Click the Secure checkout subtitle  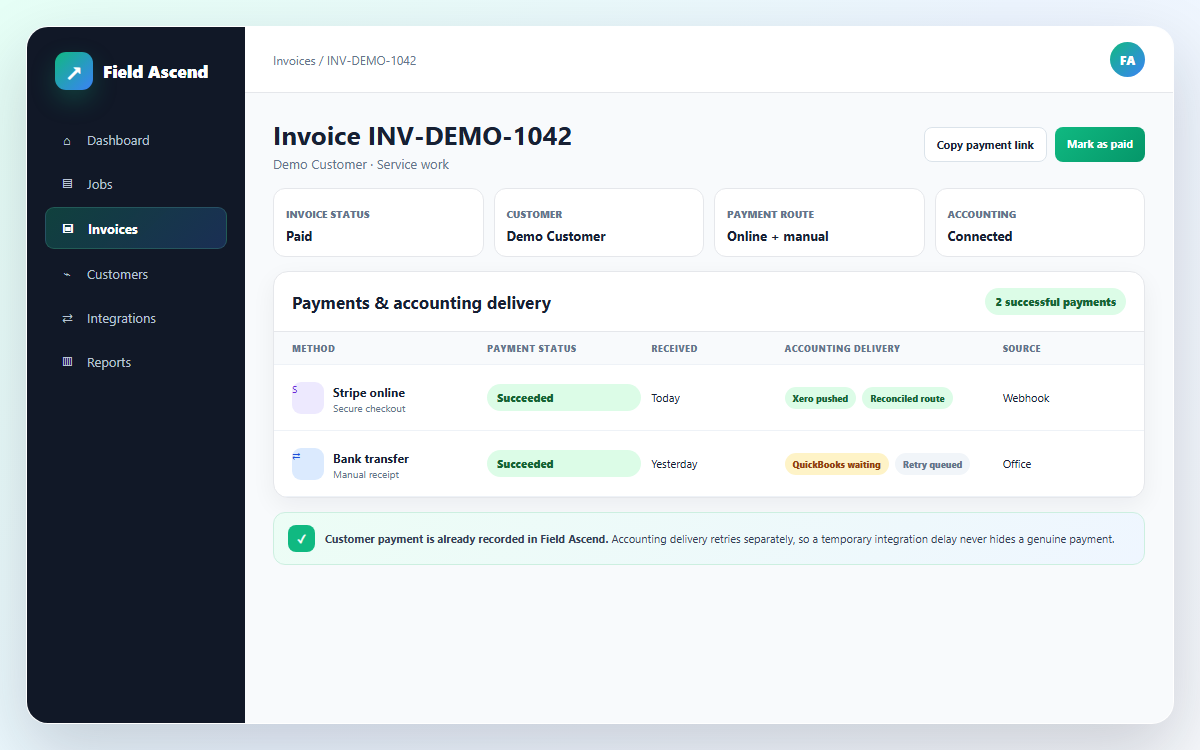pos(369,409)
